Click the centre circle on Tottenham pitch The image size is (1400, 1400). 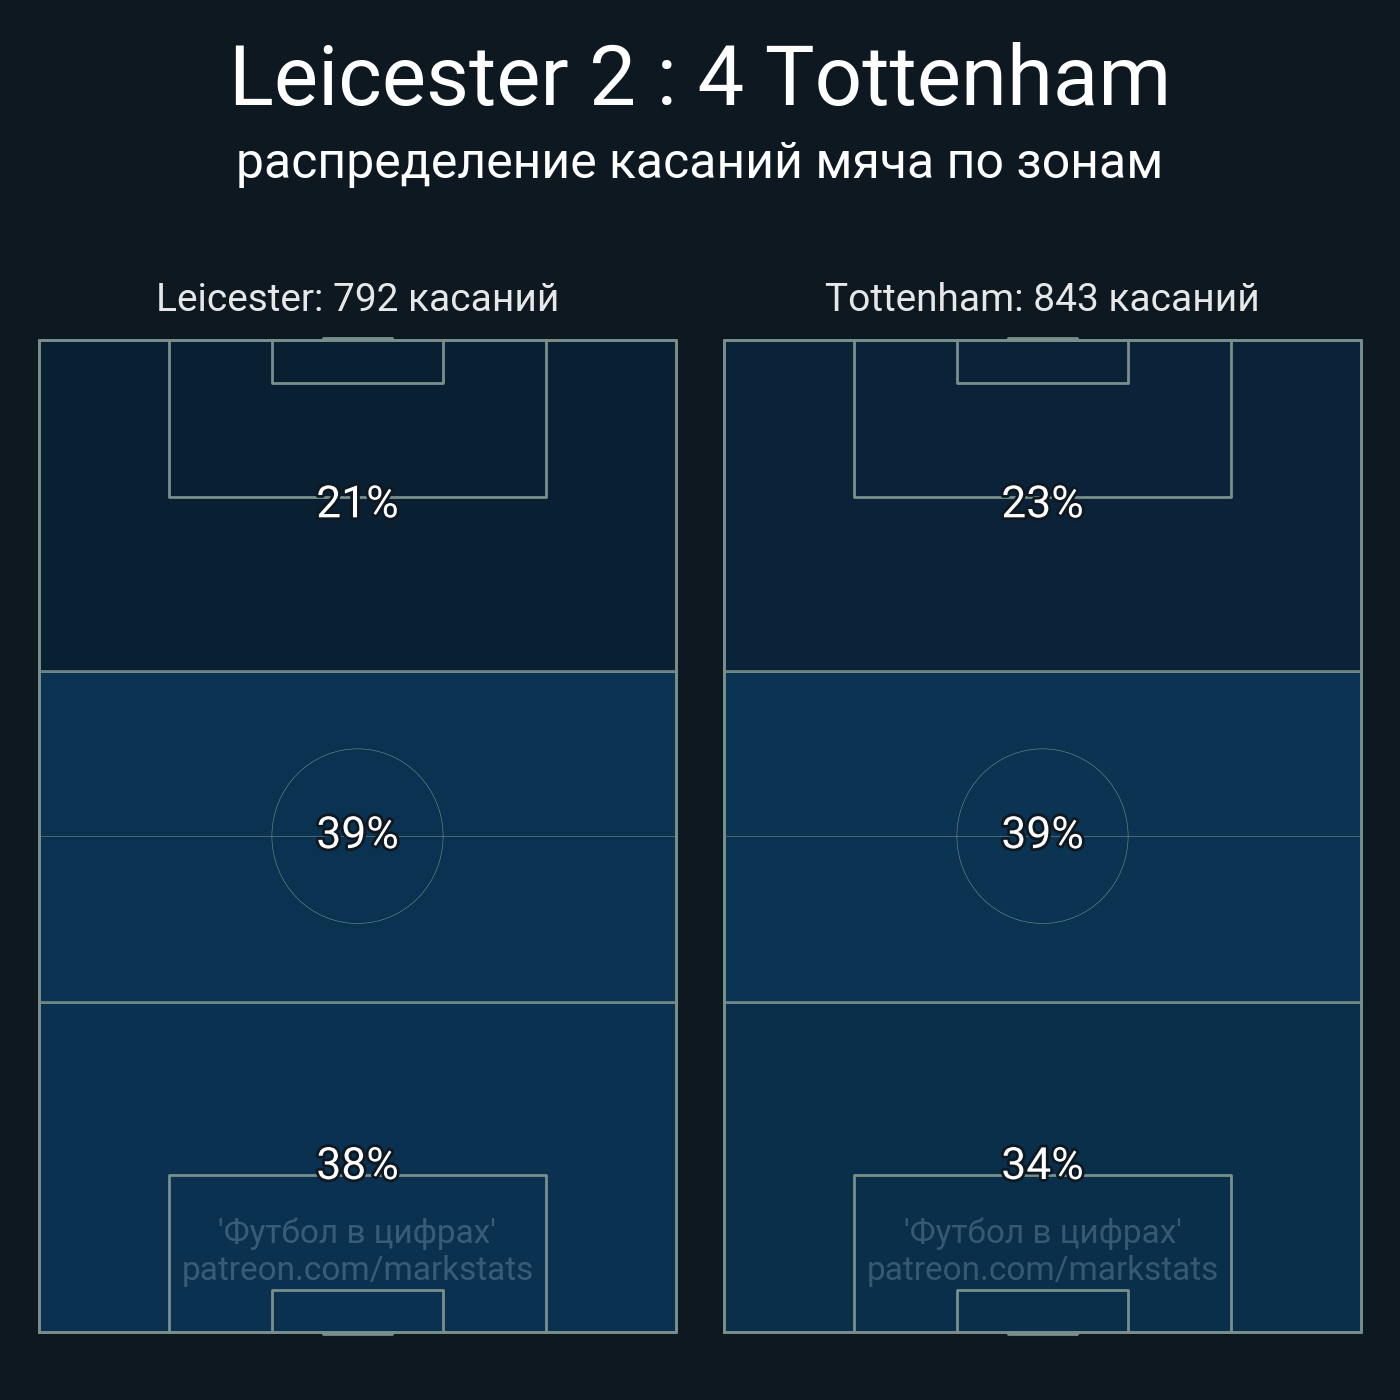pos(1043,836)
